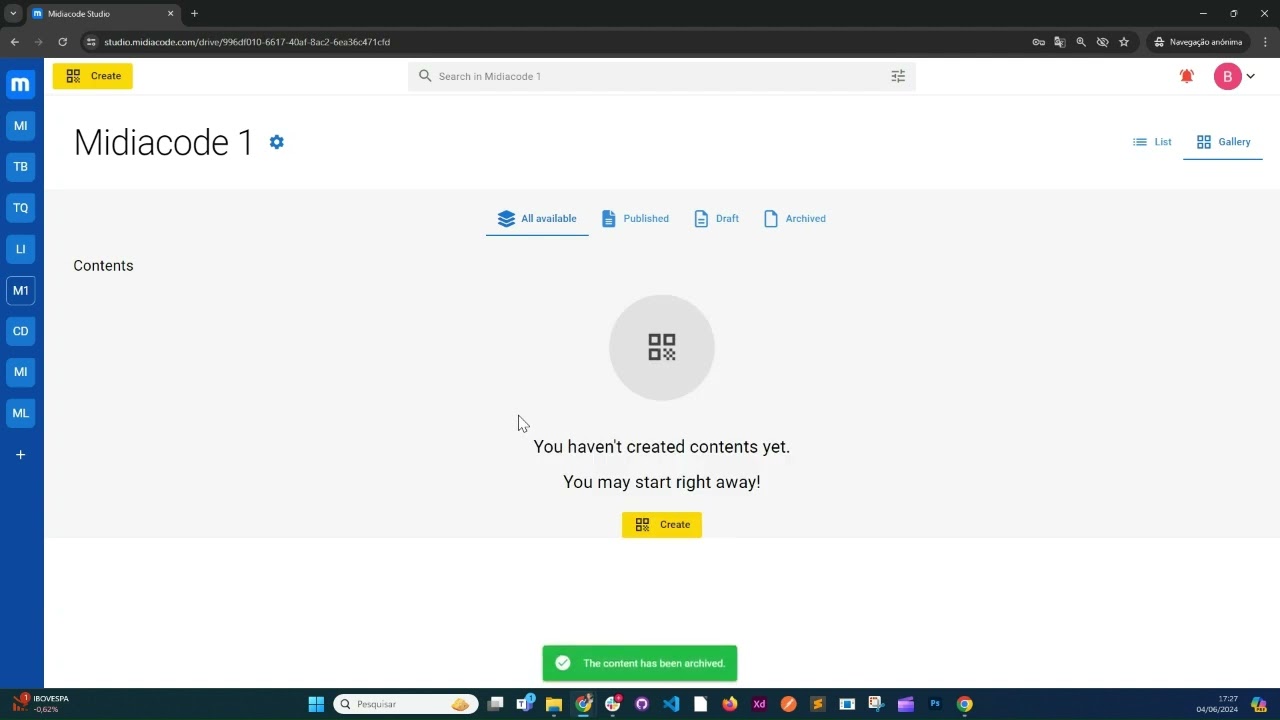Screen dimensions: 1280x720
Task: Click the Windows taskbar Pesquisar search box
Action: click(404, 704)
